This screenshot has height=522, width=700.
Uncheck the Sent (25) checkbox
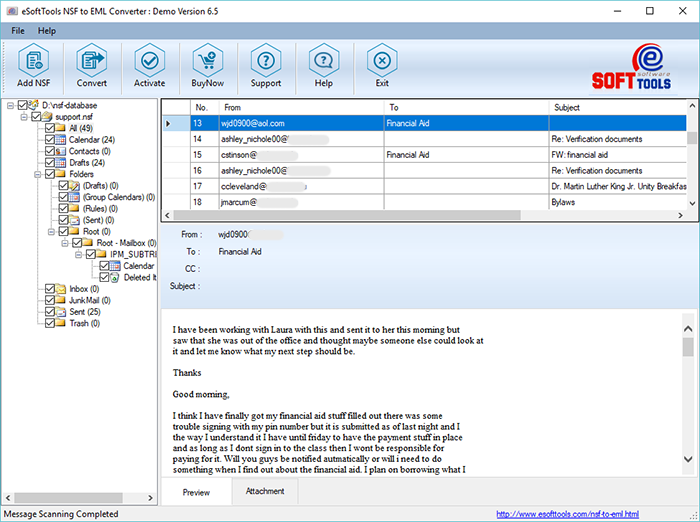pyautogui.click(x=50, y=312)
